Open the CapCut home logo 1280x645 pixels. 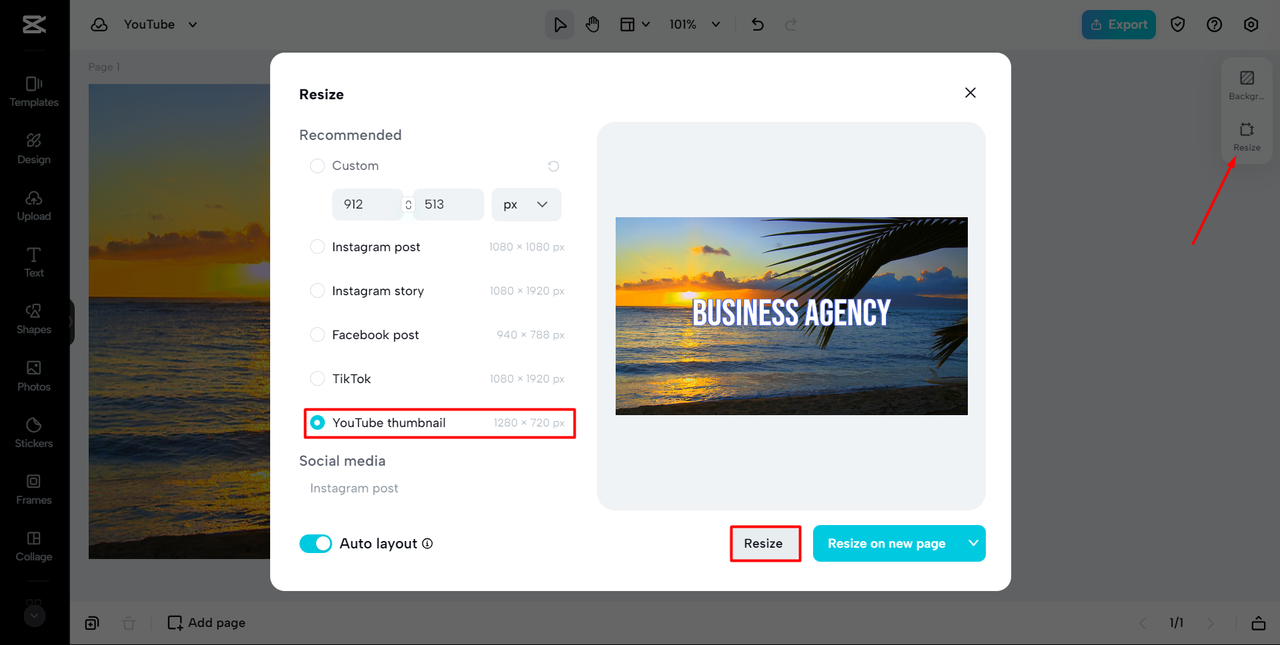click(x=34, y=24)
